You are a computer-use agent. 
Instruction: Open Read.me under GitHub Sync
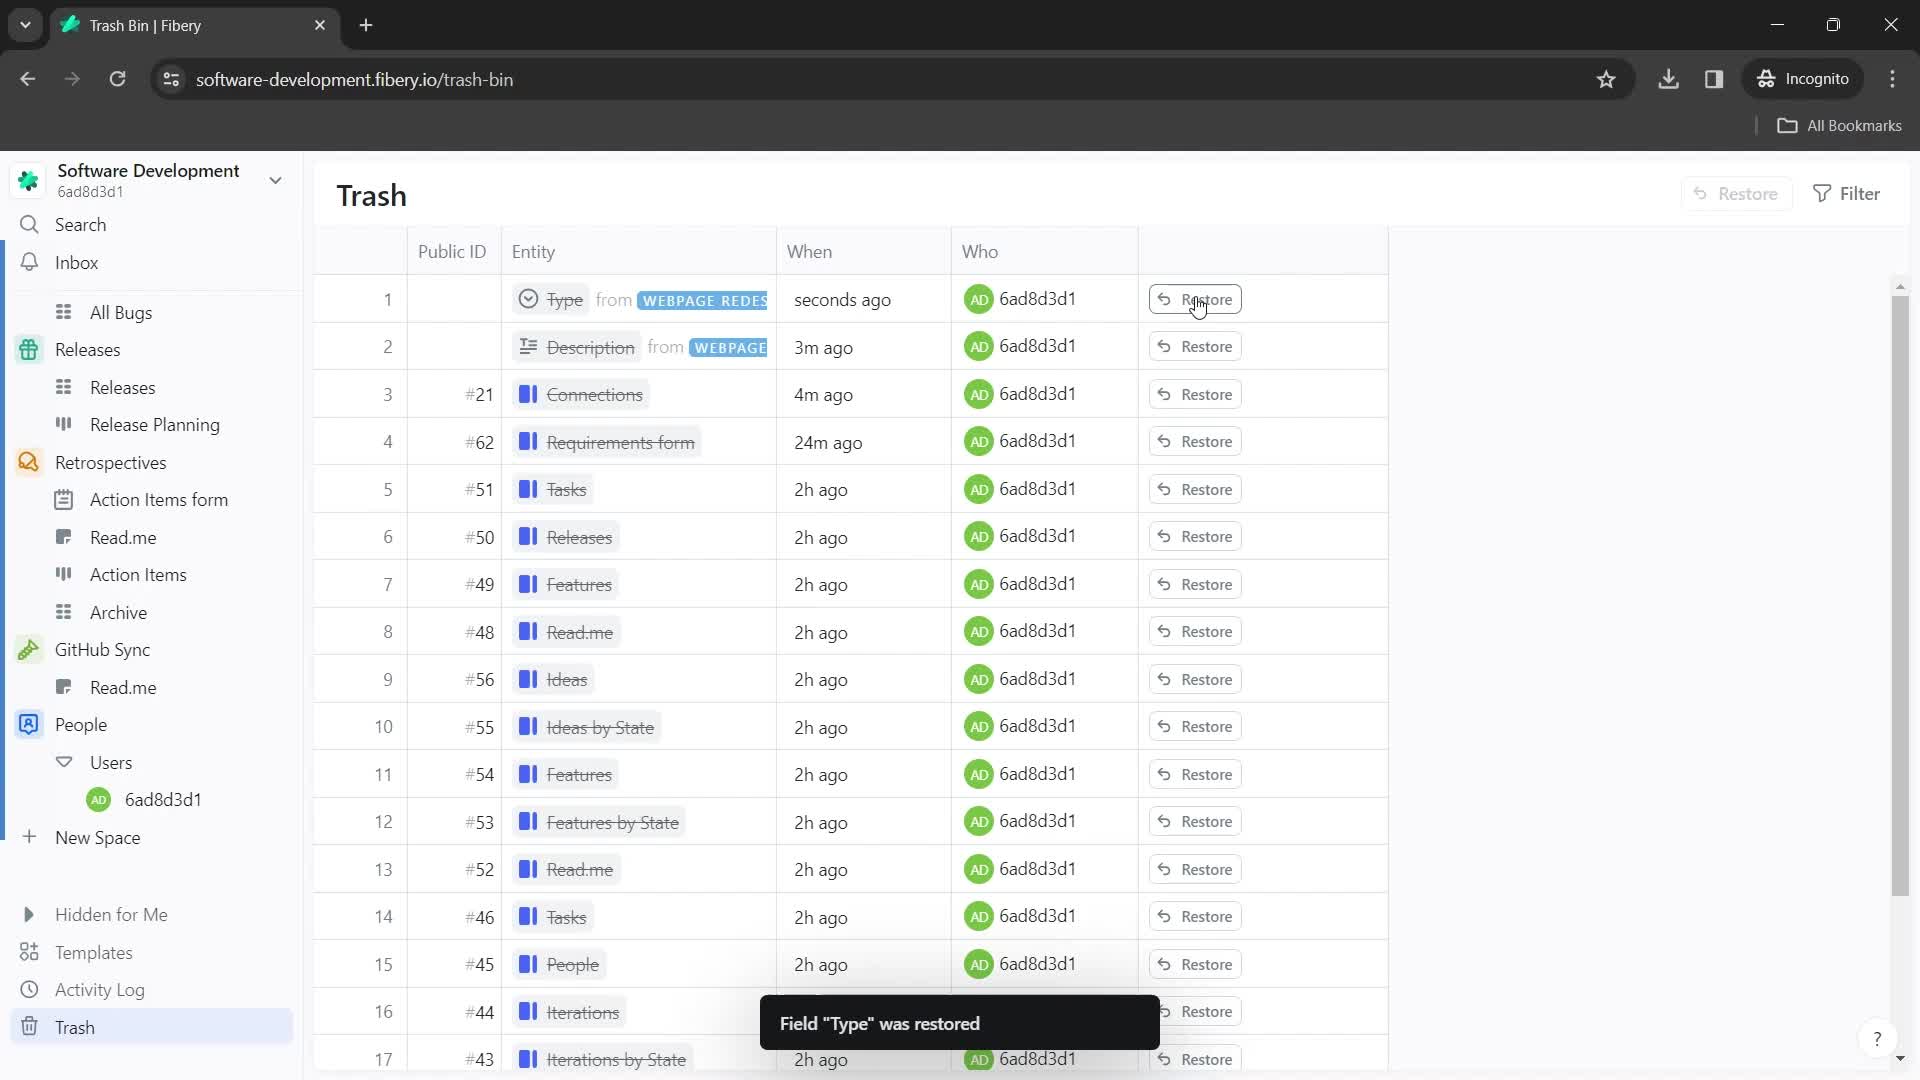click(x=123, y=688)
